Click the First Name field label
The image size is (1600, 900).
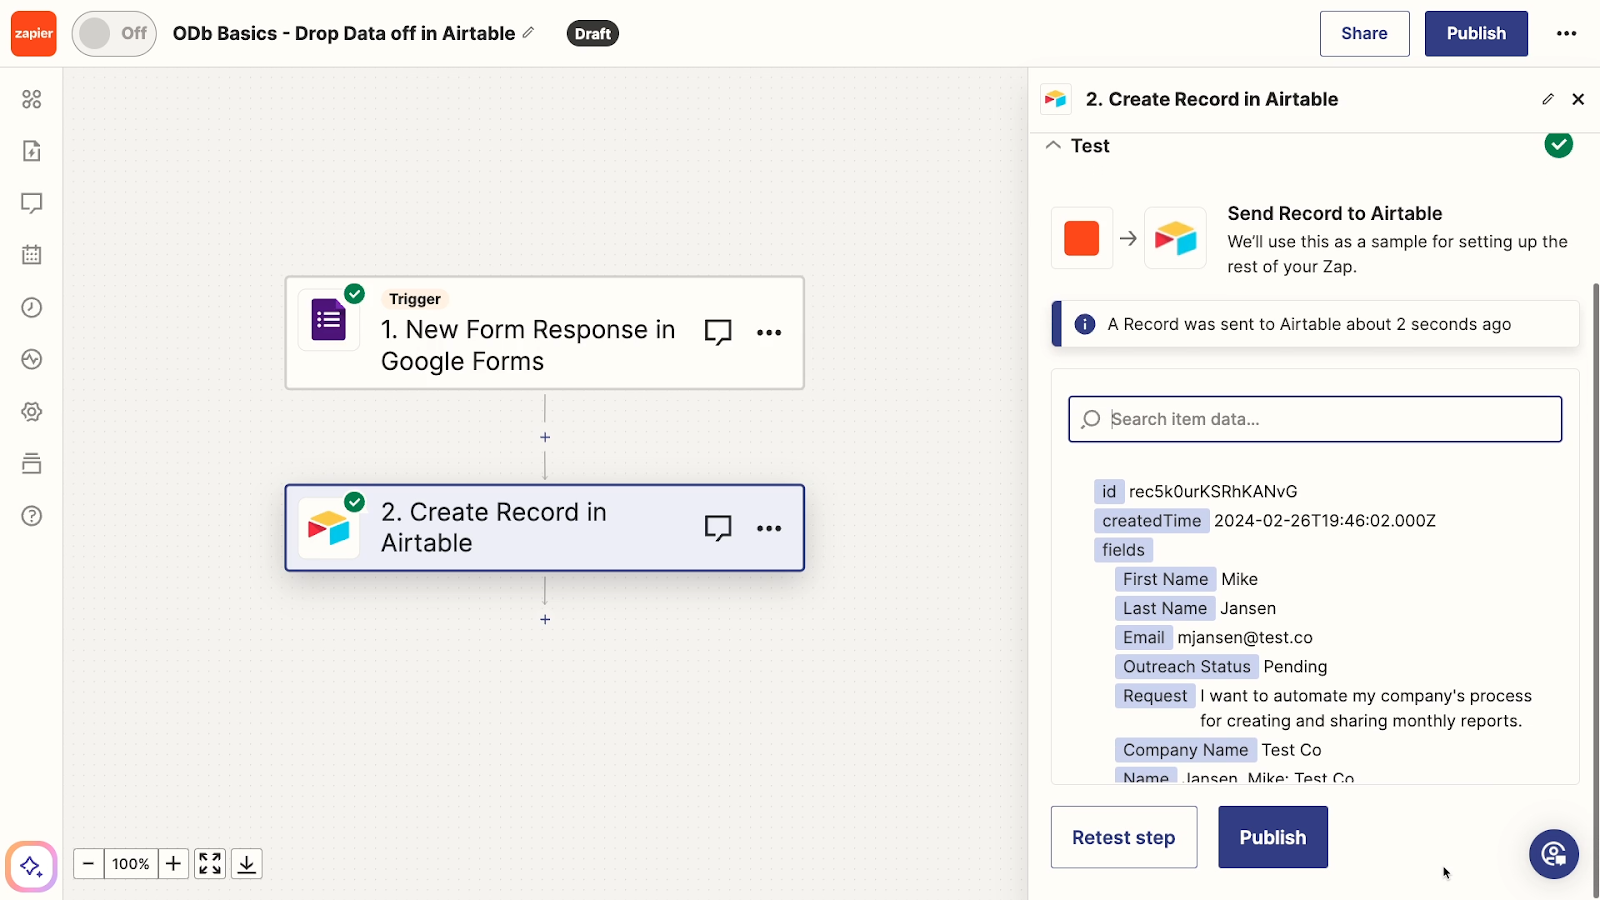pos(1165,579)
